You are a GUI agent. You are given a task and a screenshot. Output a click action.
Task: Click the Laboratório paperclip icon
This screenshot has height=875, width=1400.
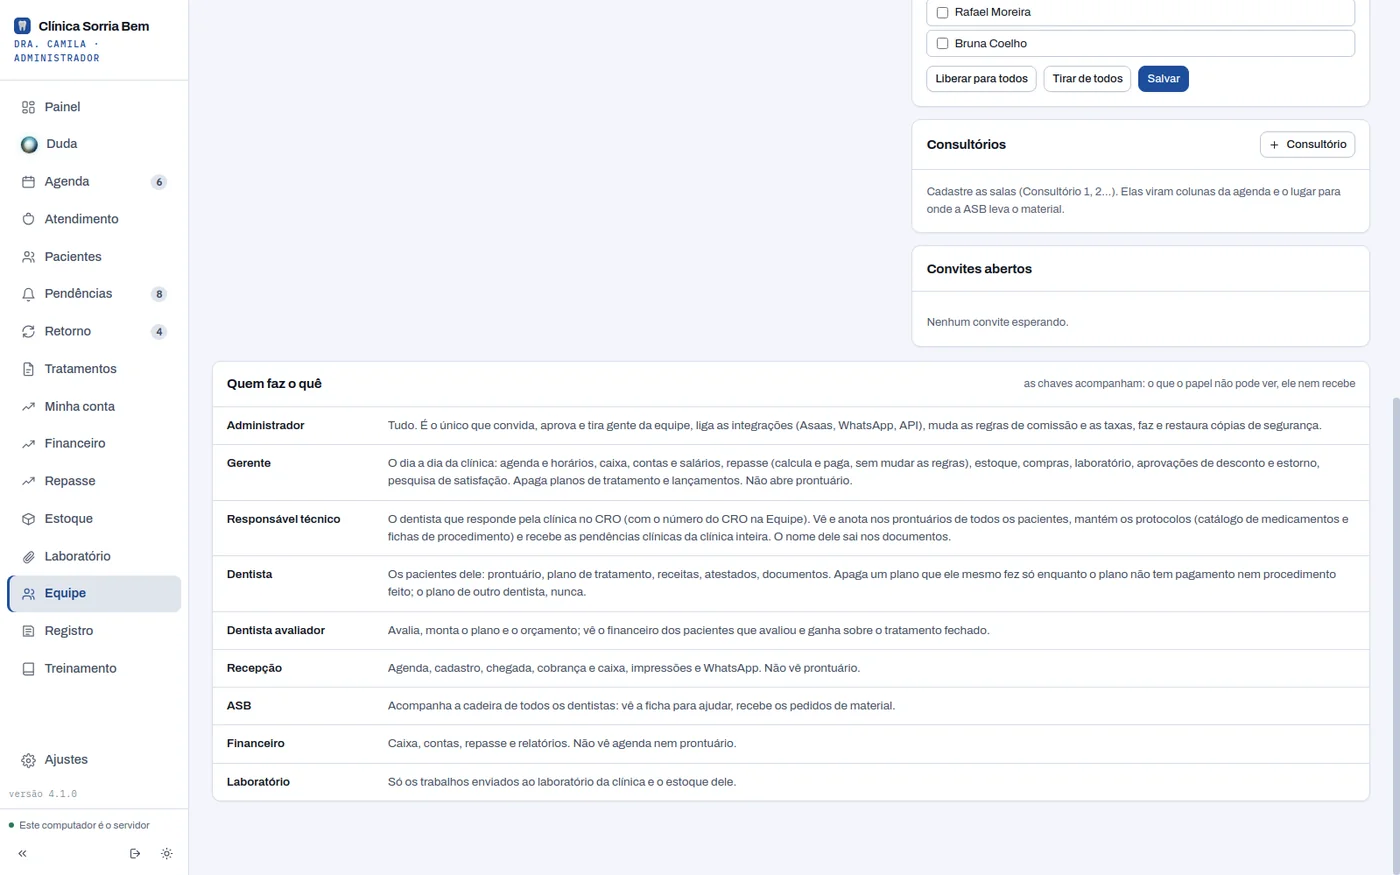pyautogui.click(x=28, y=557)
